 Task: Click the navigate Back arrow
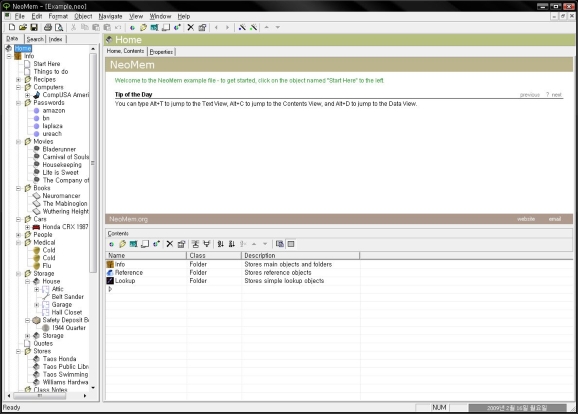tap(216, 27)
